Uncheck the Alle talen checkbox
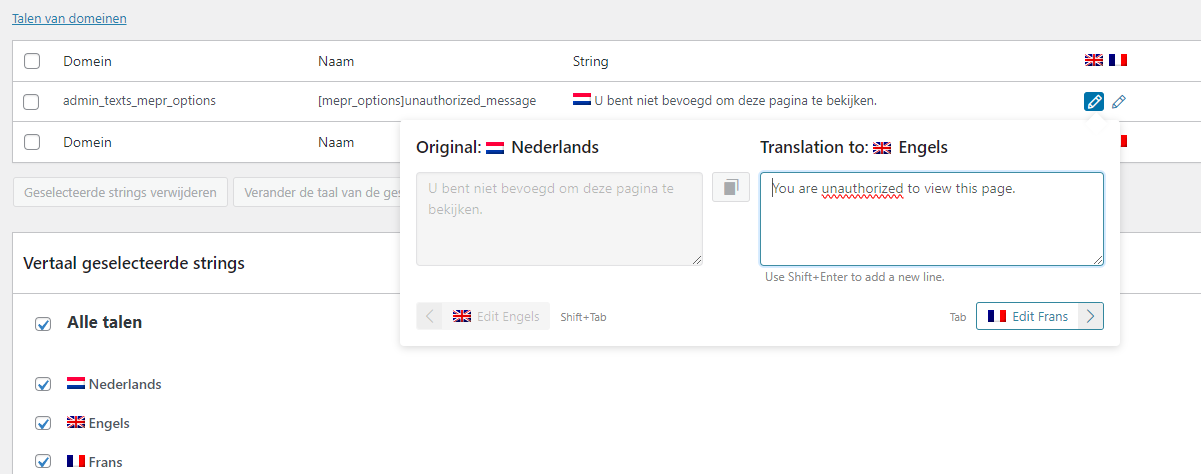This screenshot has height=474, width=1201. (43, 323)
